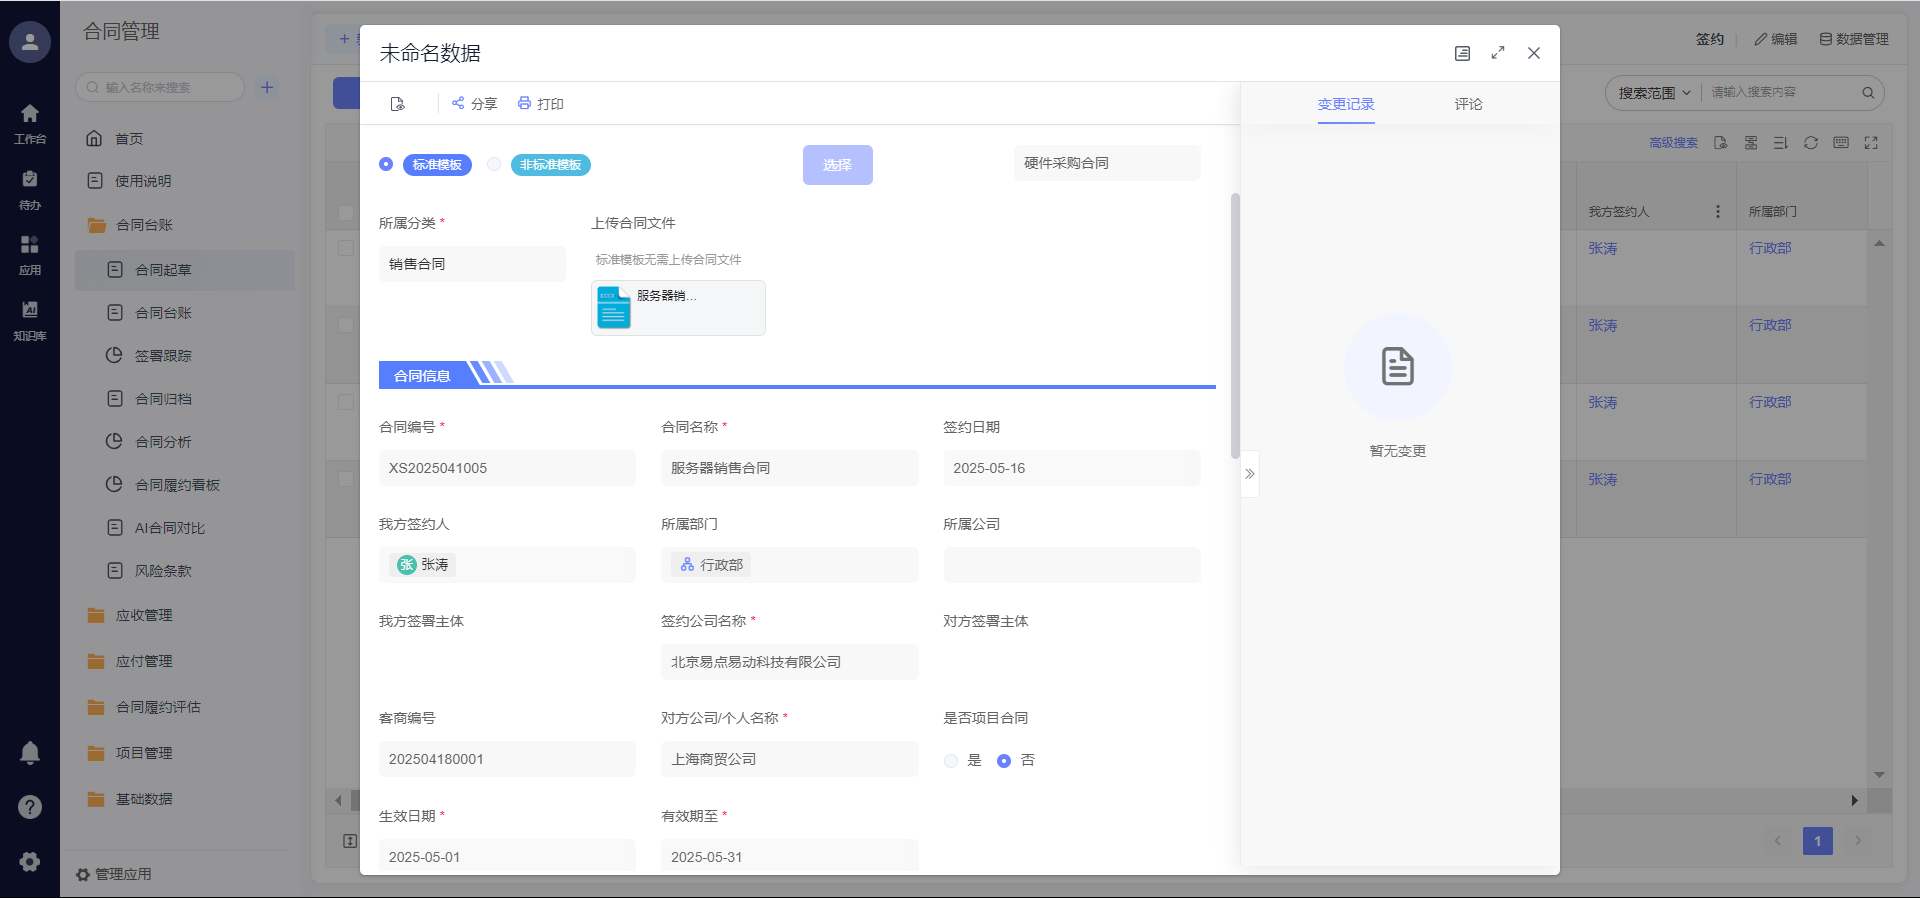Select the 标准模板 radio option
The height and width of the screenshot is (898, 1920).
pos(386,164)
